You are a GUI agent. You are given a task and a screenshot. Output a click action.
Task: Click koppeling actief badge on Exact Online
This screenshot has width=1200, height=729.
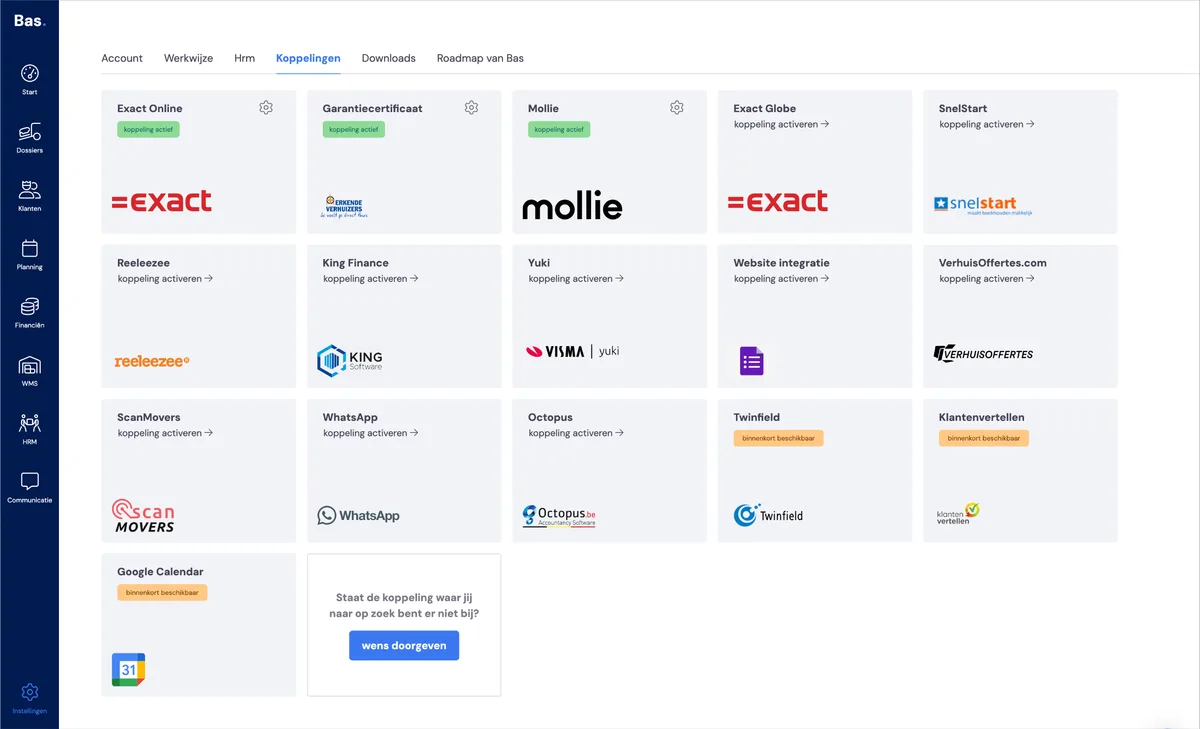click(148, 129)
